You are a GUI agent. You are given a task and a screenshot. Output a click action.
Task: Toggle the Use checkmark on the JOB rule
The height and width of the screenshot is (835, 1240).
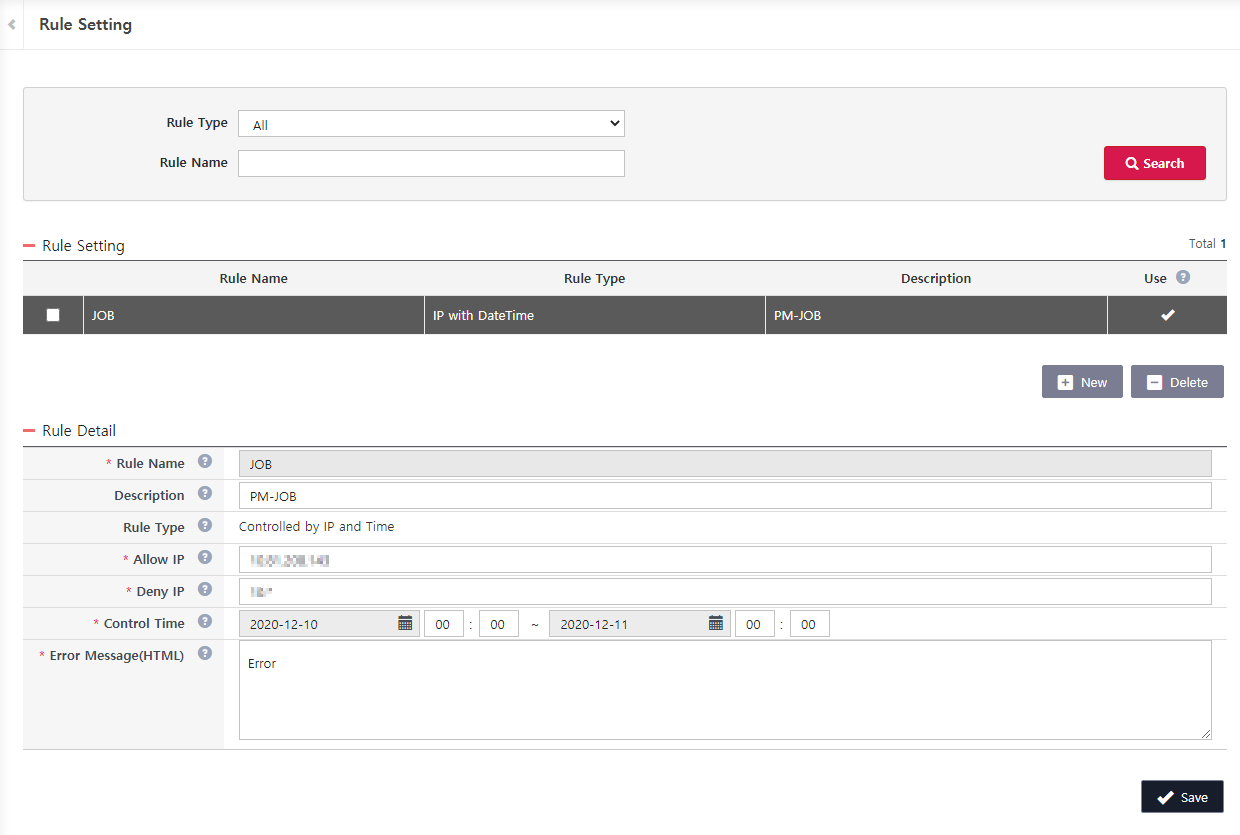(x=1167, y=314)
